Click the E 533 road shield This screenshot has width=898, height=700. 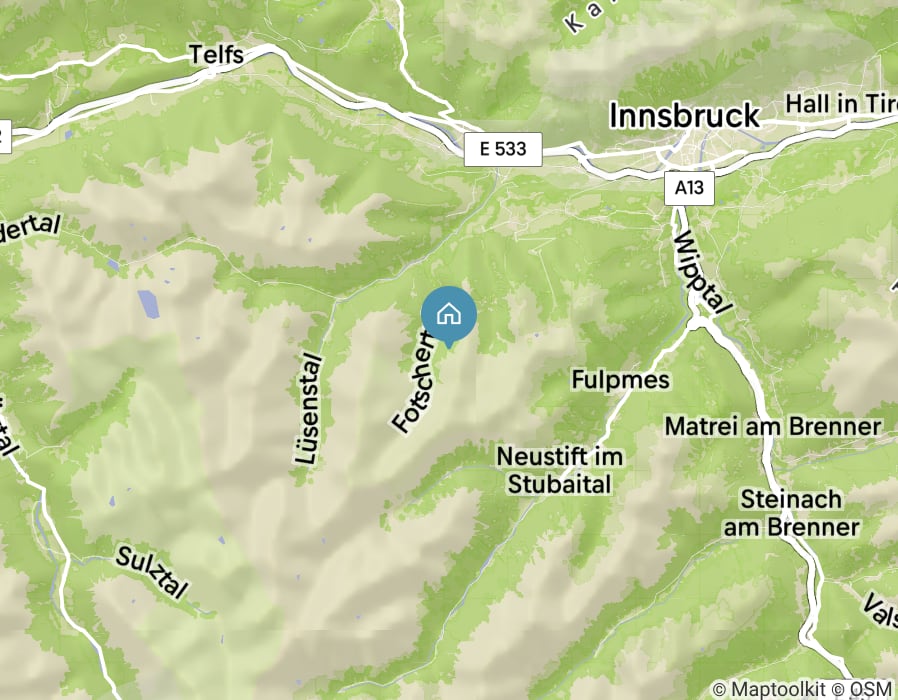tap(503, 149)
